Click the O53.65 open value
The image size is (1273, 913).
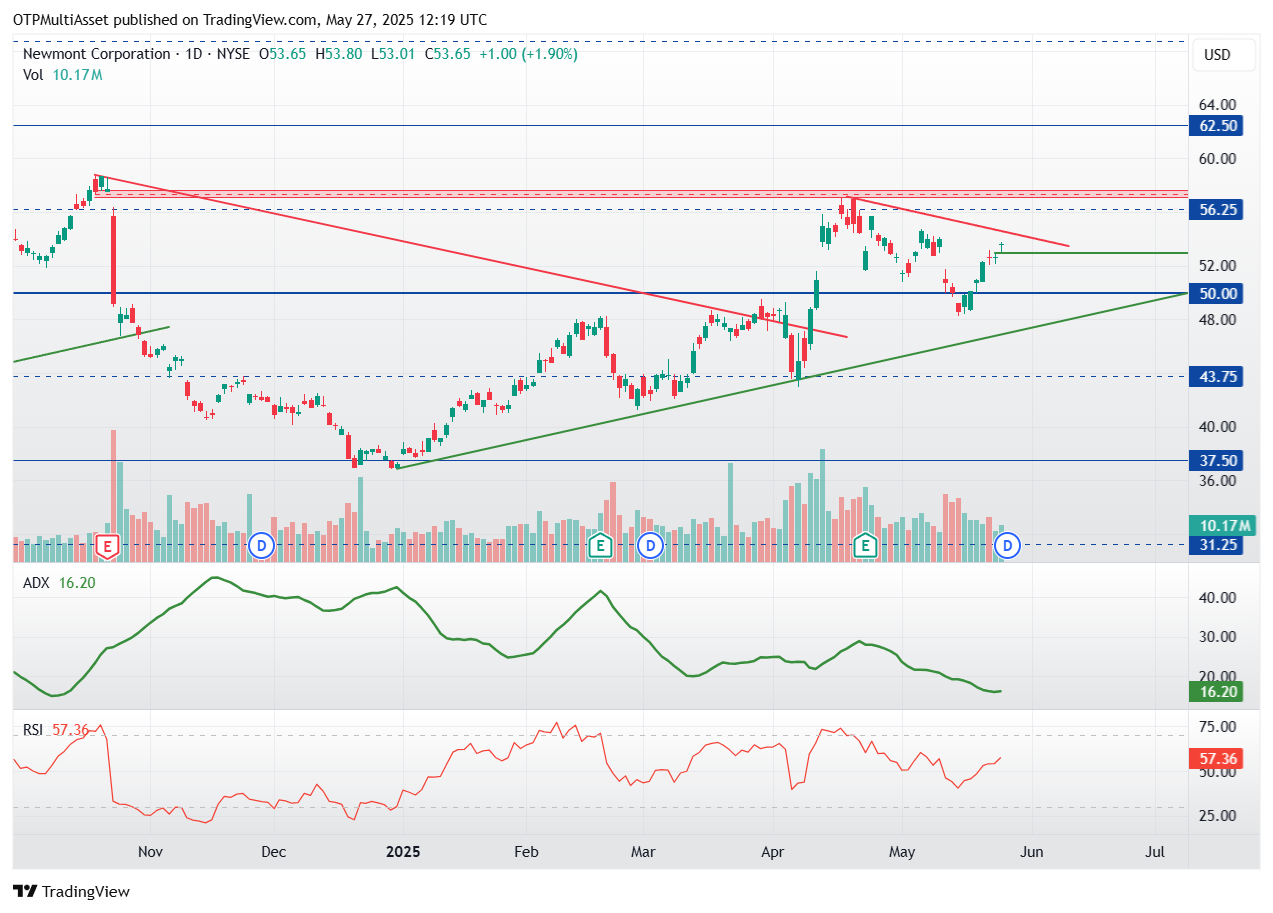point(284,54)
